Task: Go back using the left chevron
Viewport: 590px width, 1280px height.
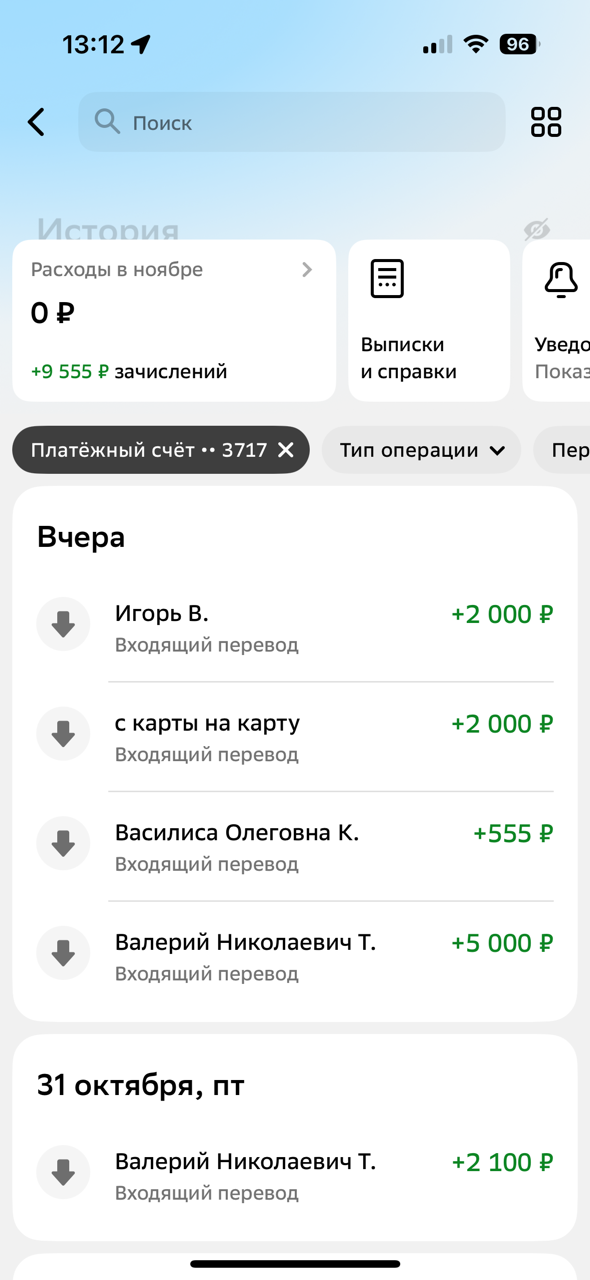Action: [x=35, y=122]
